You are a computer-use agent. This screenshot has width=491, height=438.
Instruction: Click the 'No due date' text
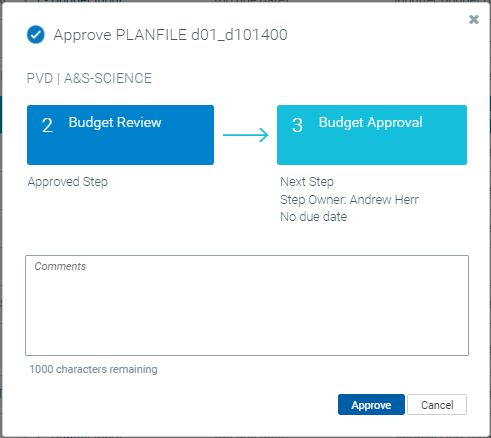(x=313, y=217)
